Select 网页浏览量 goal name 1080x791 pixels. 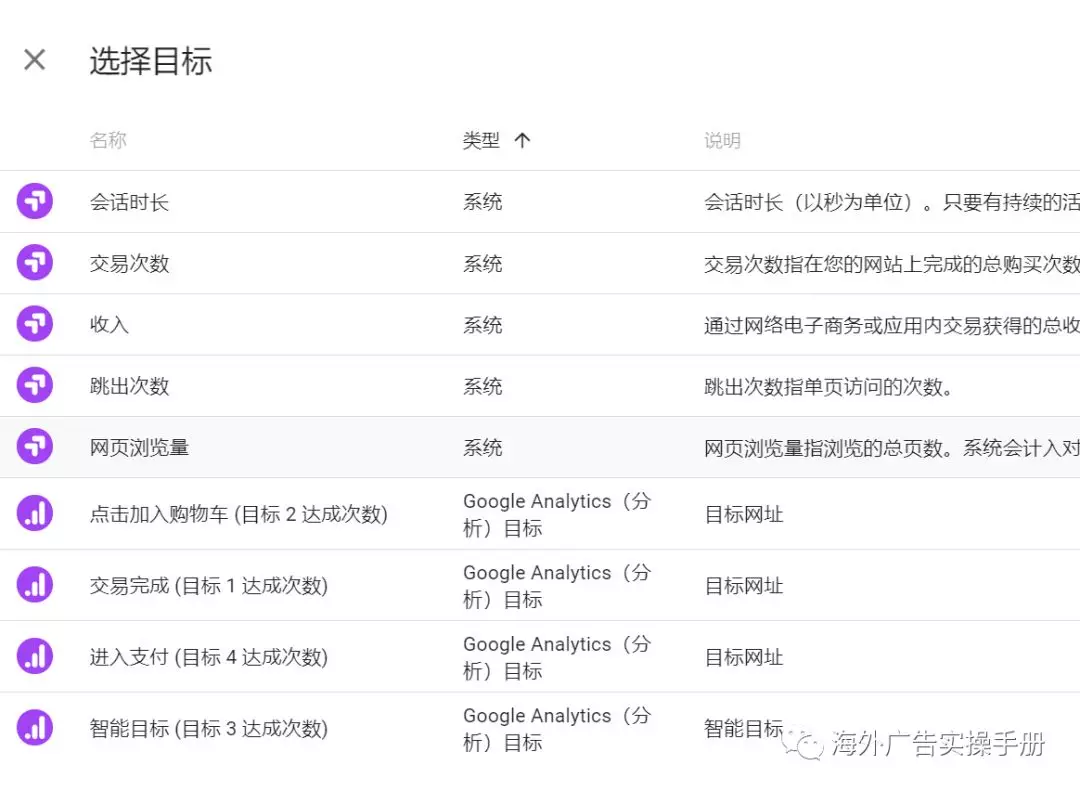tap(139, 447)
